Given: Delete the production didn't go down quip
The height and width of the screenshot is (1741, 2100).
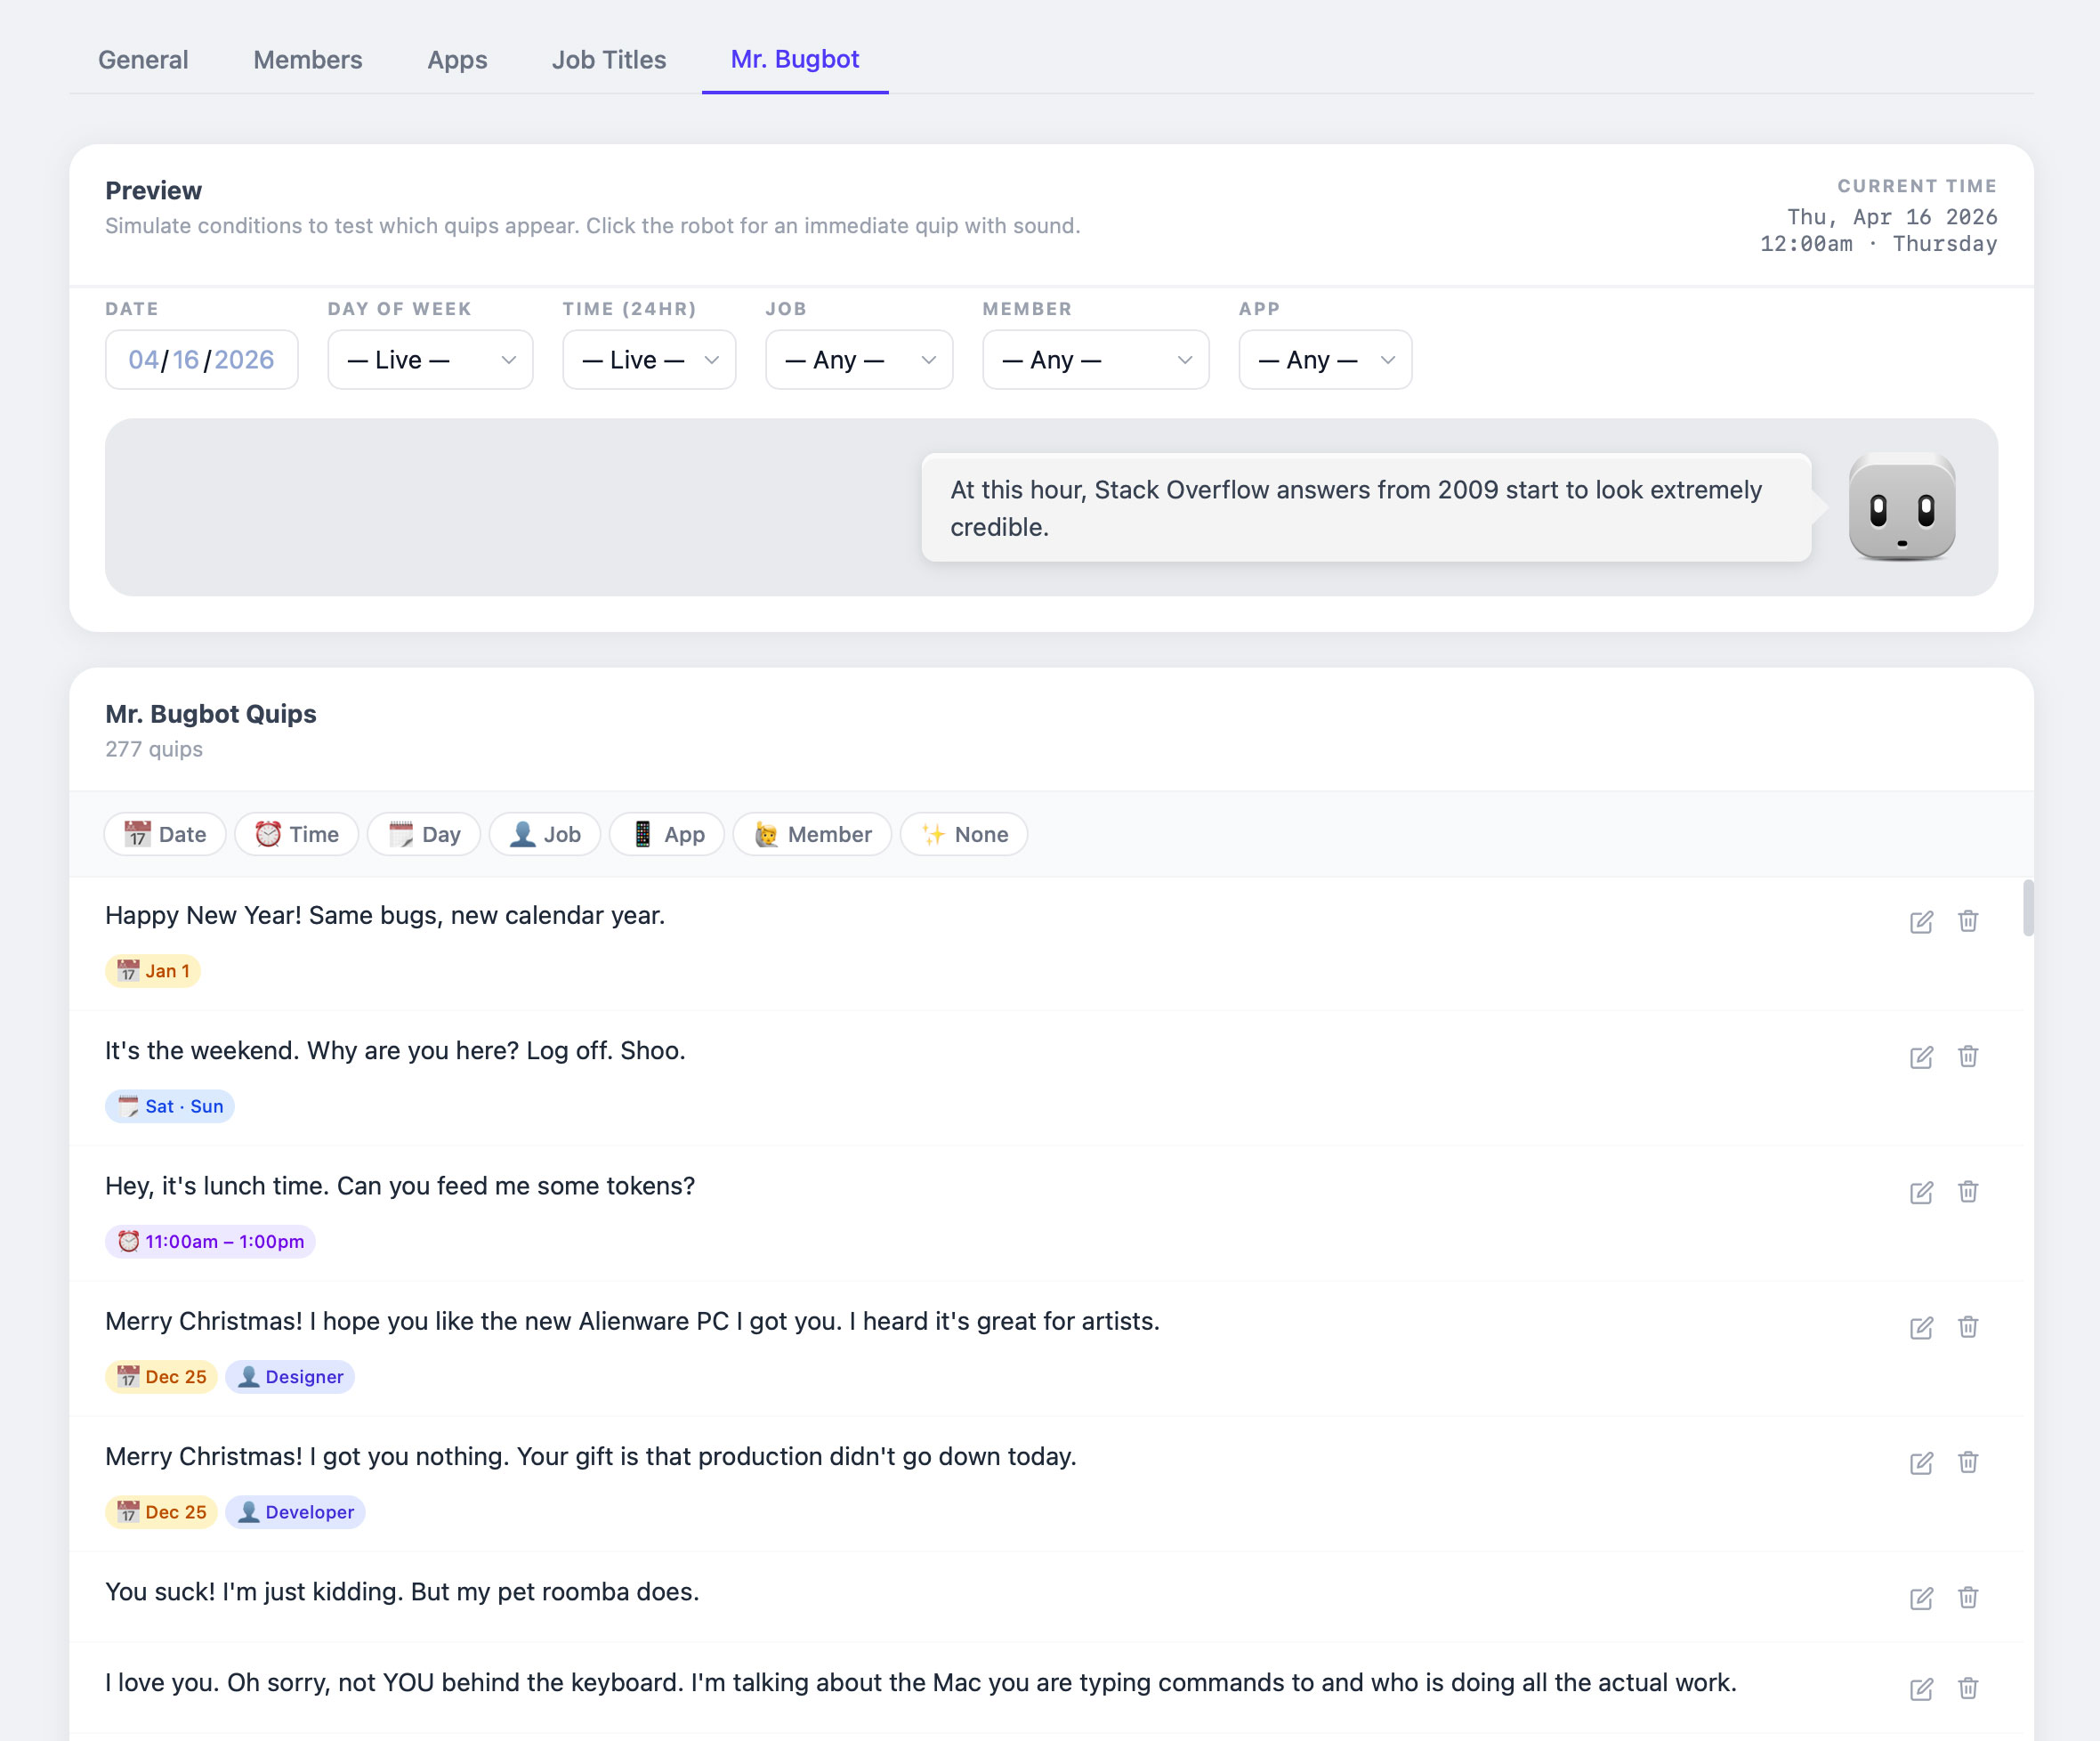Looking at the screenshot, I should (1967, 1462).
